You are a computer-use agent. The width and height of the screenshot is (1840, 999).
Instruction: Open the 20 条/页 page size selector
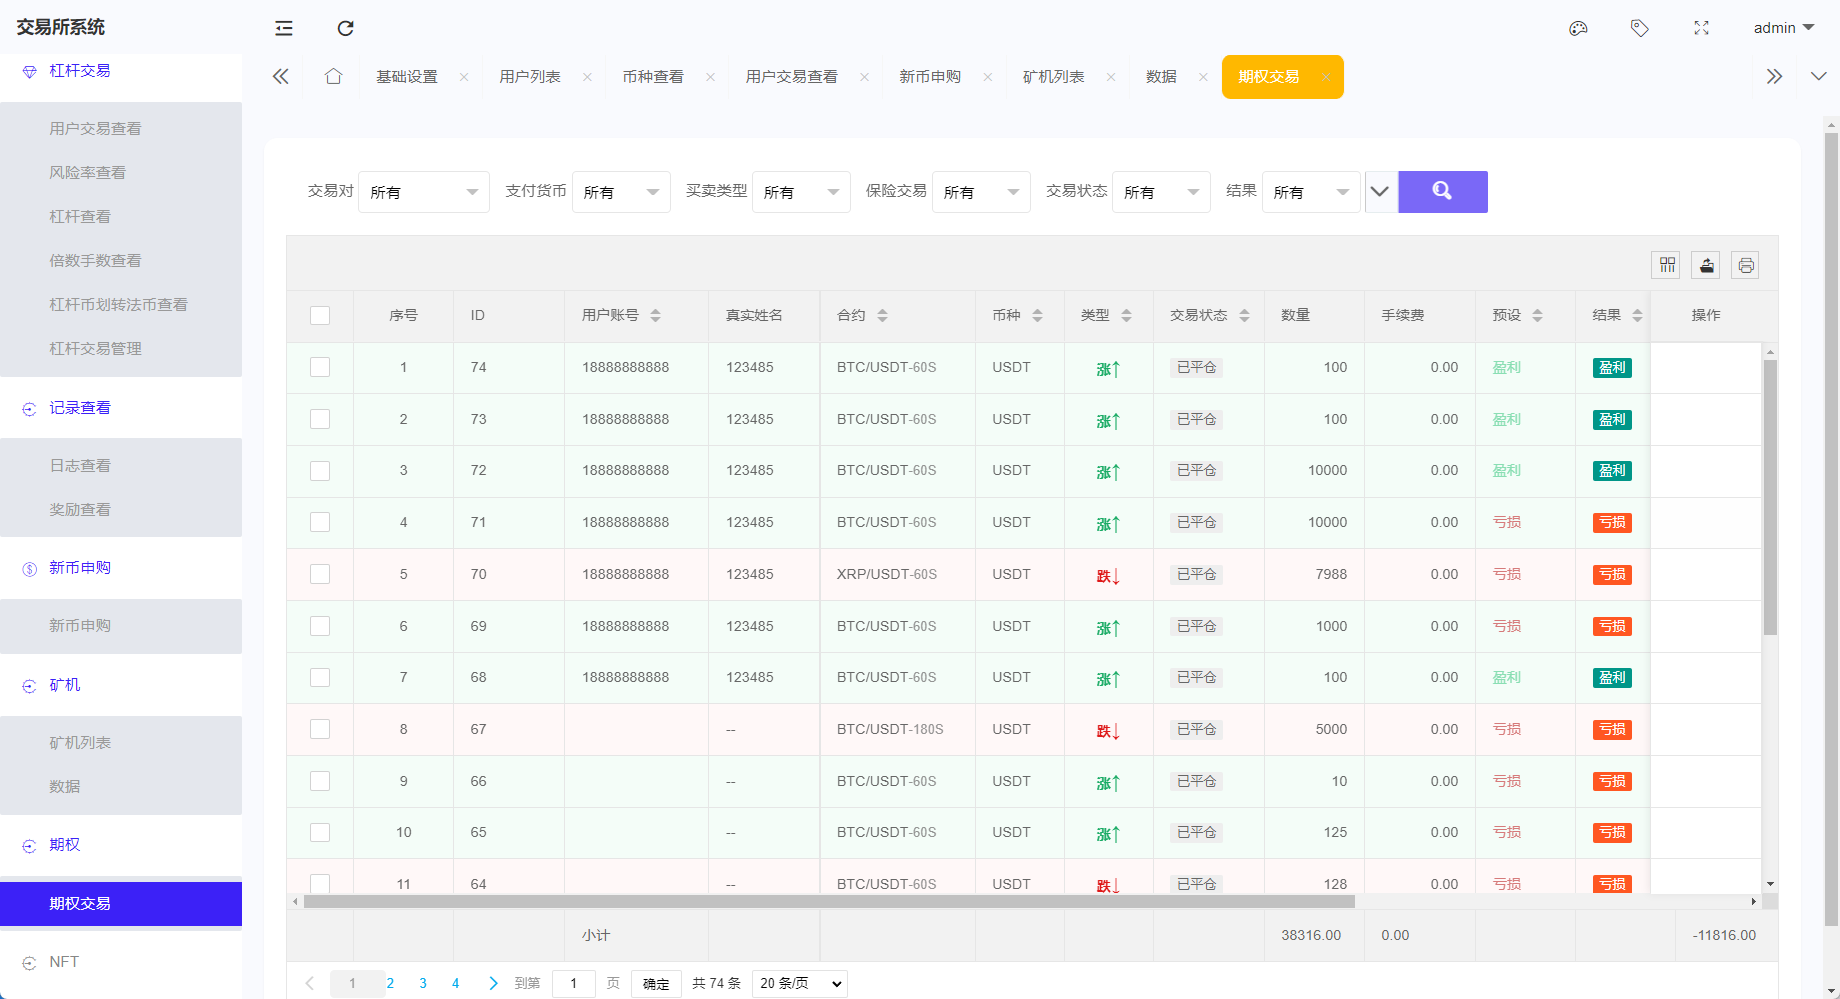click(x=801, y=984)
